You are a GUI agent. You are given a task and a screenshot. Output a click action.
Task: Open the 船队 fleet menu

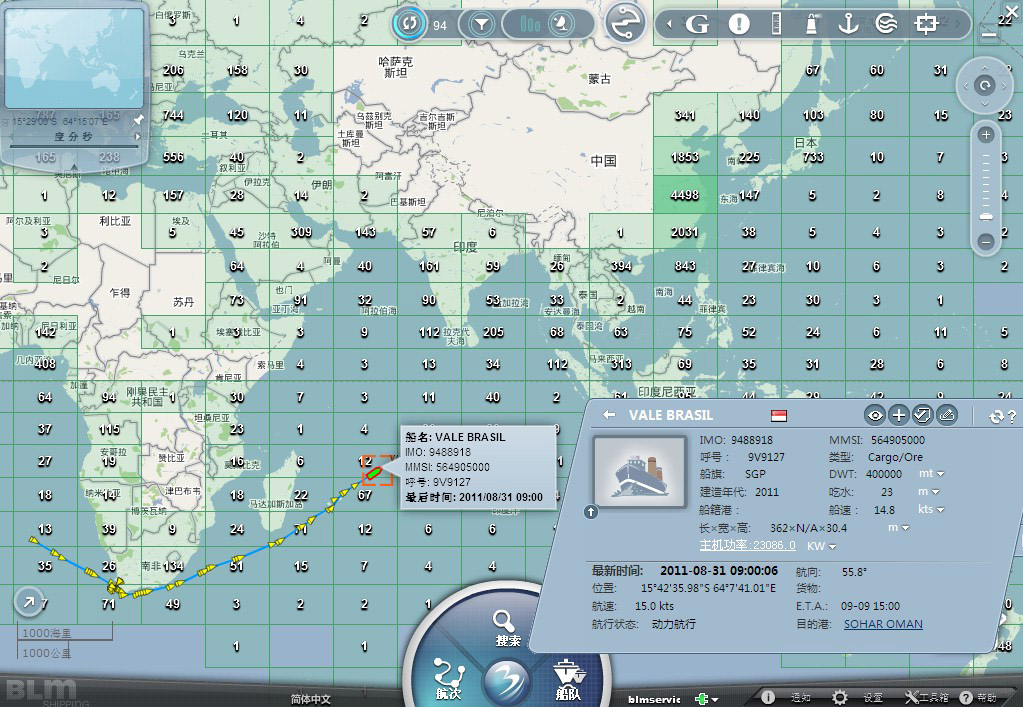tap(568, 679)
